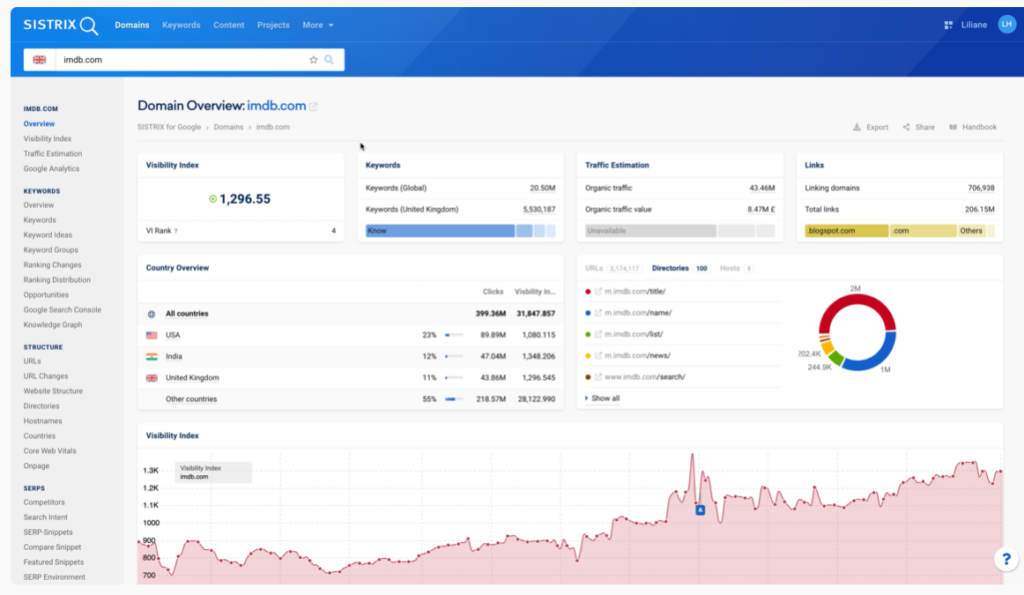Open the Projects menu

[x=273, y=25]
